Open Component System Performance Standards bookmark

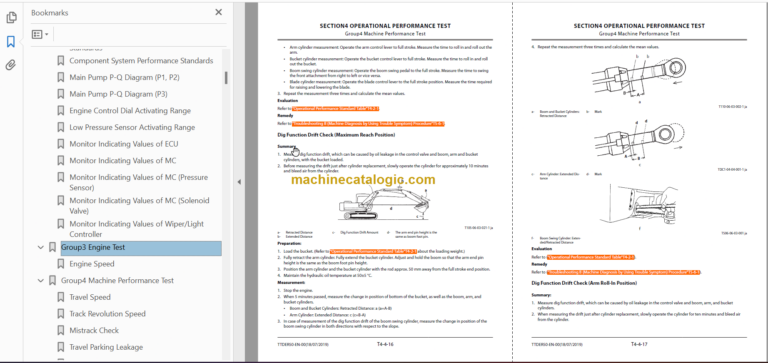point(141,61)
